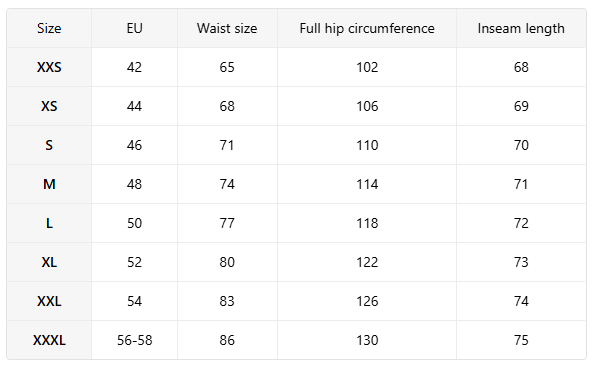593x365 pixels.
Task: Click the M size row label
Action: tap(49, 184)
